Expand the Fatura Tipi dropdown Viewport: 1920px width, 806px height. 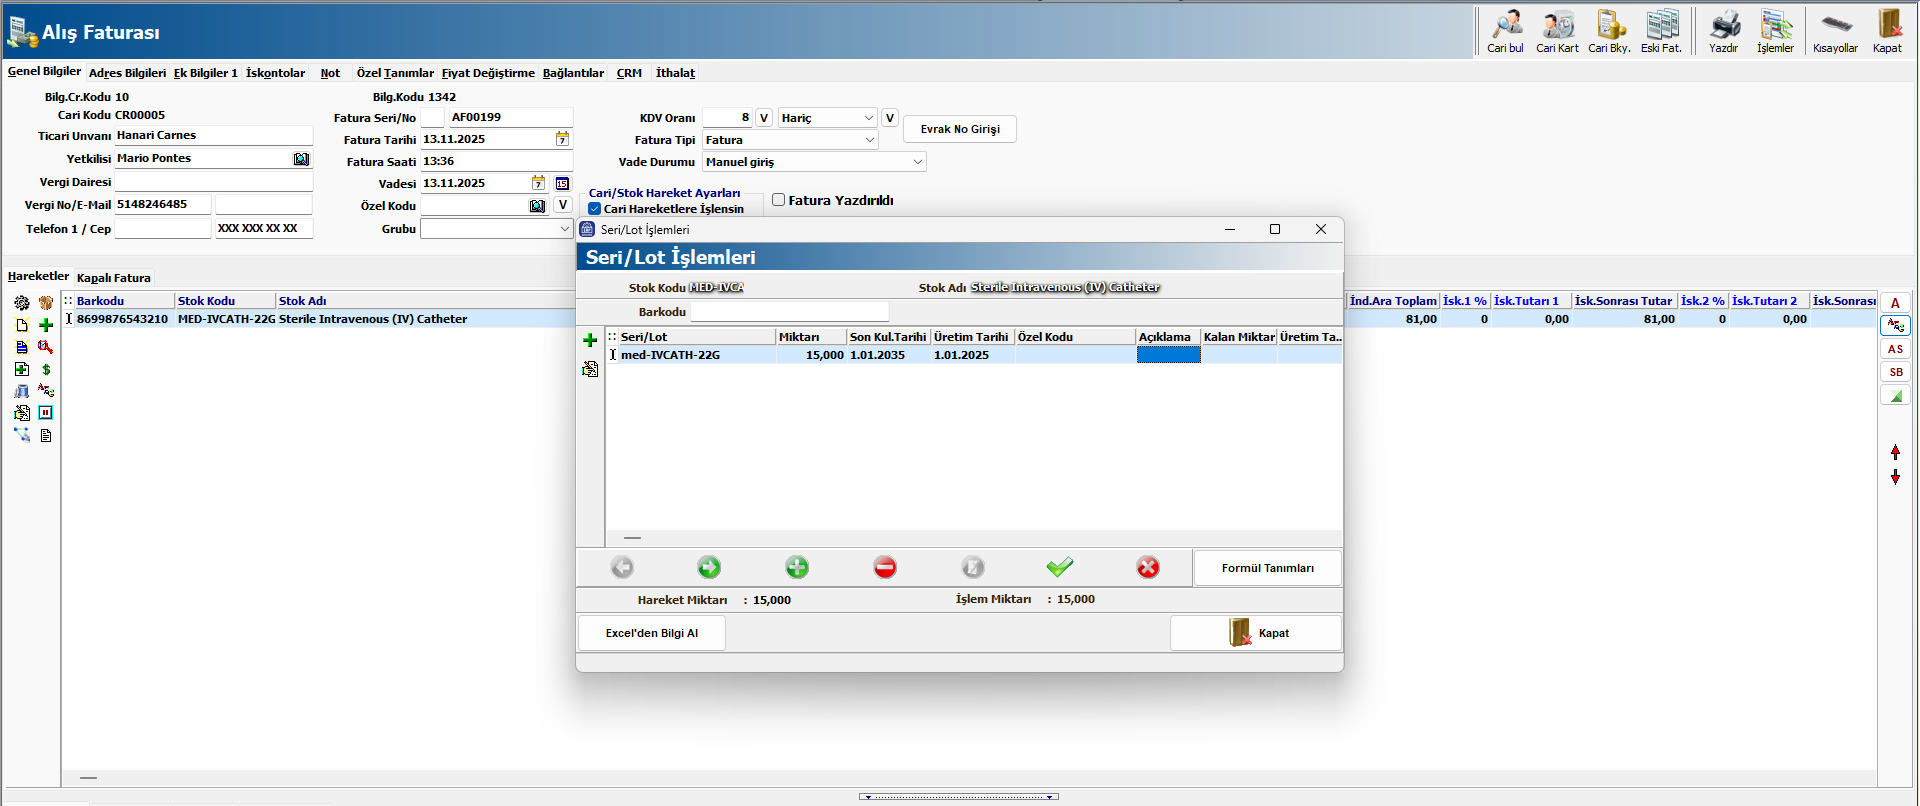(x=869, y=140)
